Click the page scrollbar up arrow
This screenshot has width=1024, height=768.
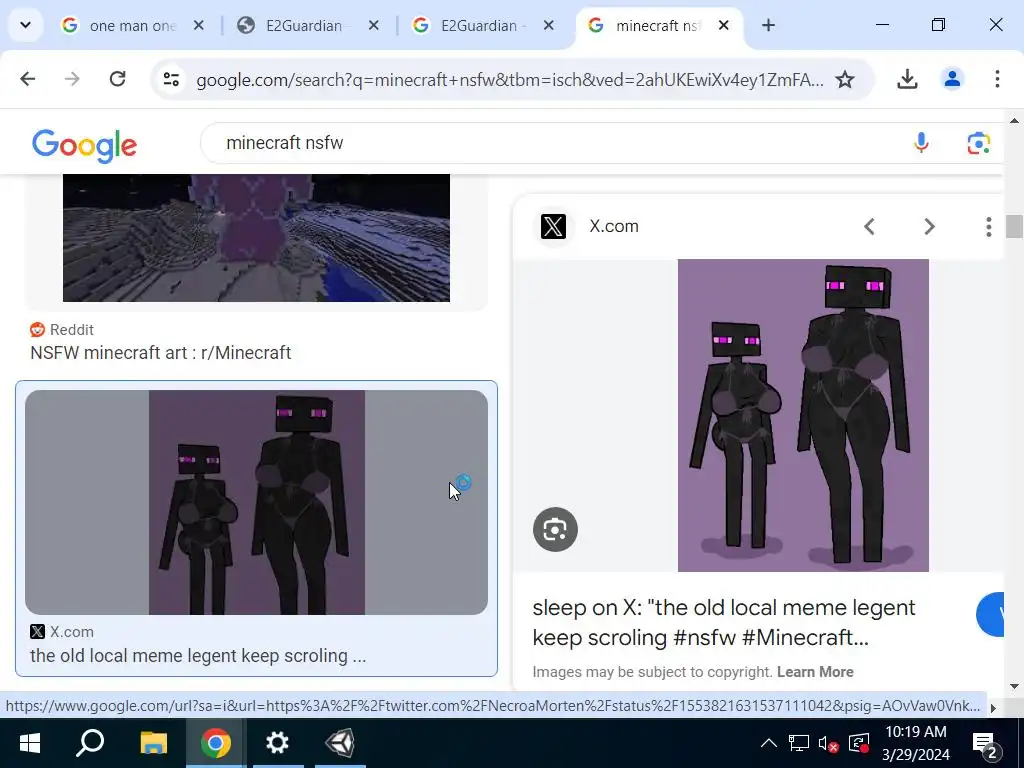coord(1014,121)
